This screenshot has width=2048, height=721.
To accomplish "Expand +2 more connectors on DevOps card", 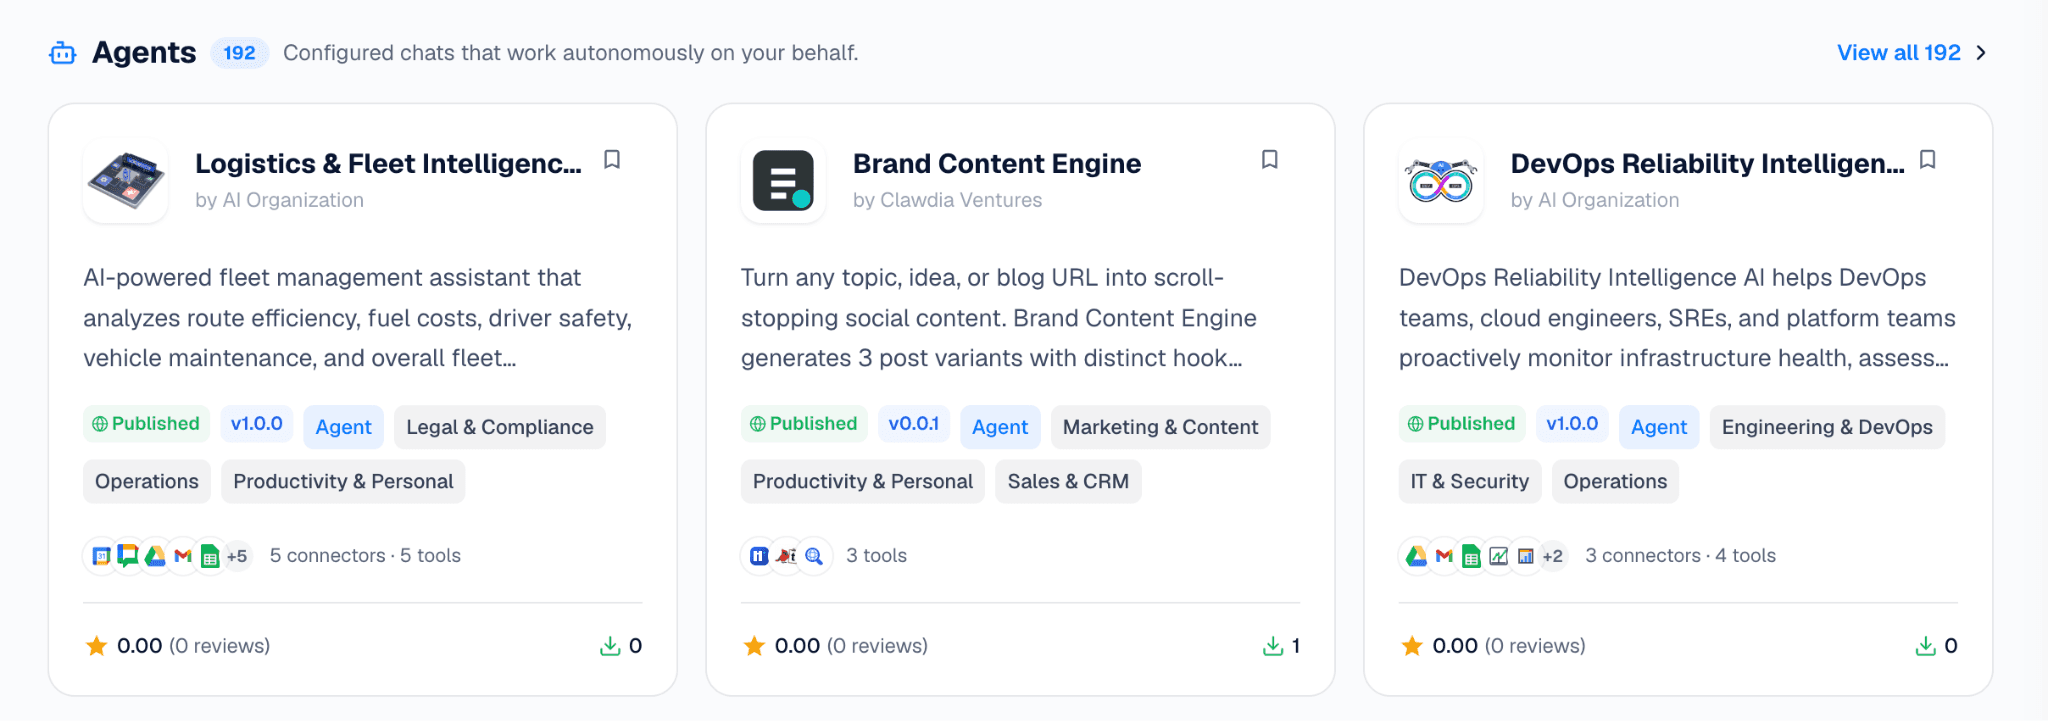I will coord(1552,556).
